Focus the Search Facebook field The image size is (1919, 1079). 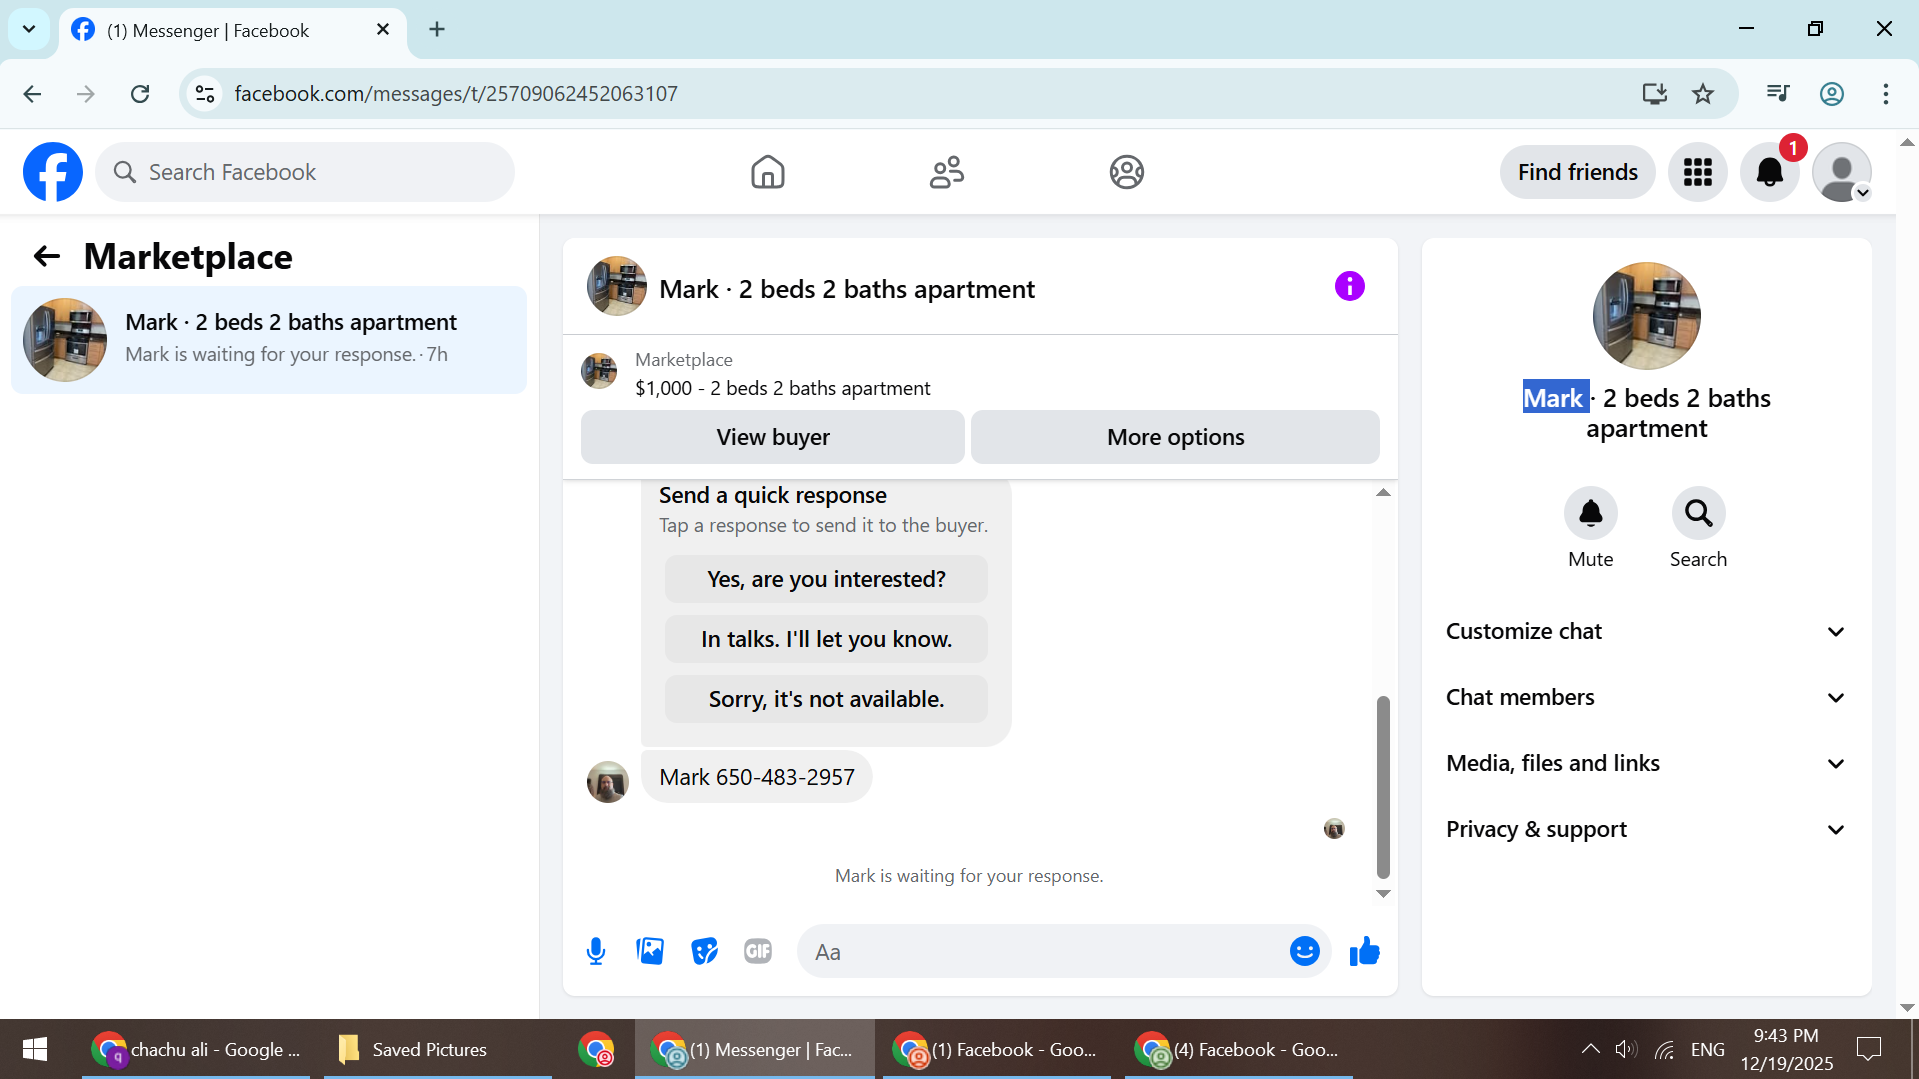(305, 172)
